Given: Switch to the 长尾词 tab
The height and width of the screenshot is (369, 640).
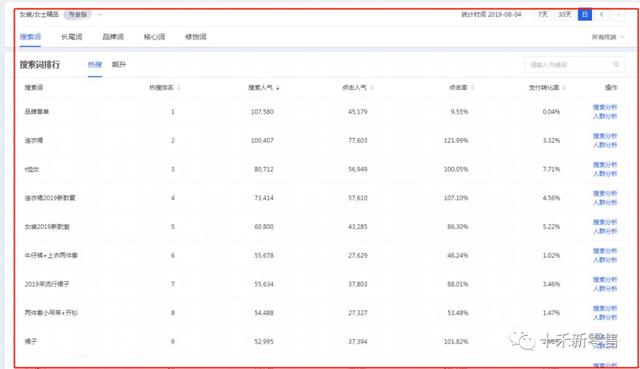Looking at the screenshot, I should coord(71,37).
